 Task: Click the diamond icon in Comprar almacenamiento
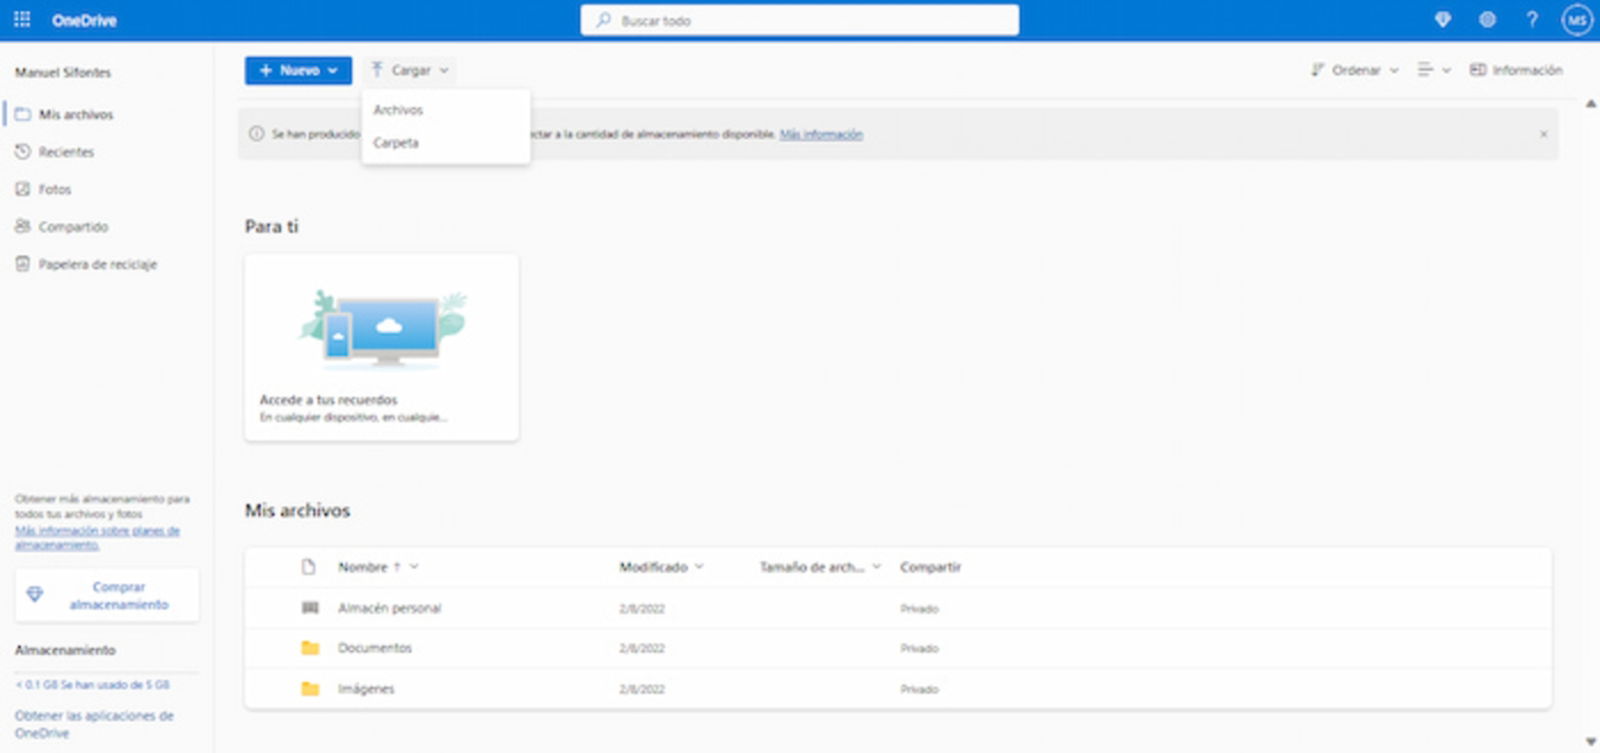(35, 595)
